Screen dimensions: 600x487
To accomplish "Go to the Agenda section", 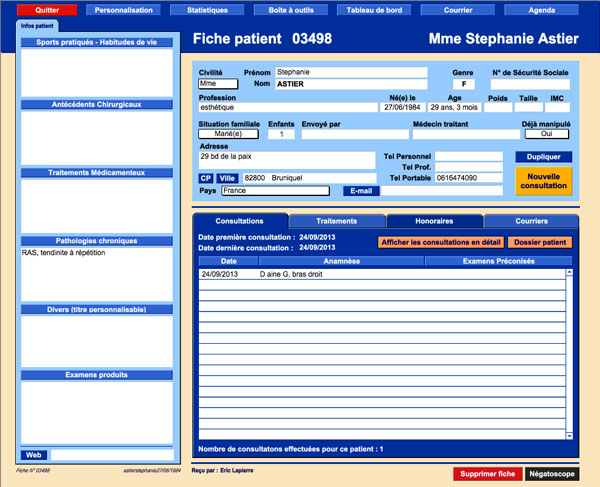I will pos(541,9).
